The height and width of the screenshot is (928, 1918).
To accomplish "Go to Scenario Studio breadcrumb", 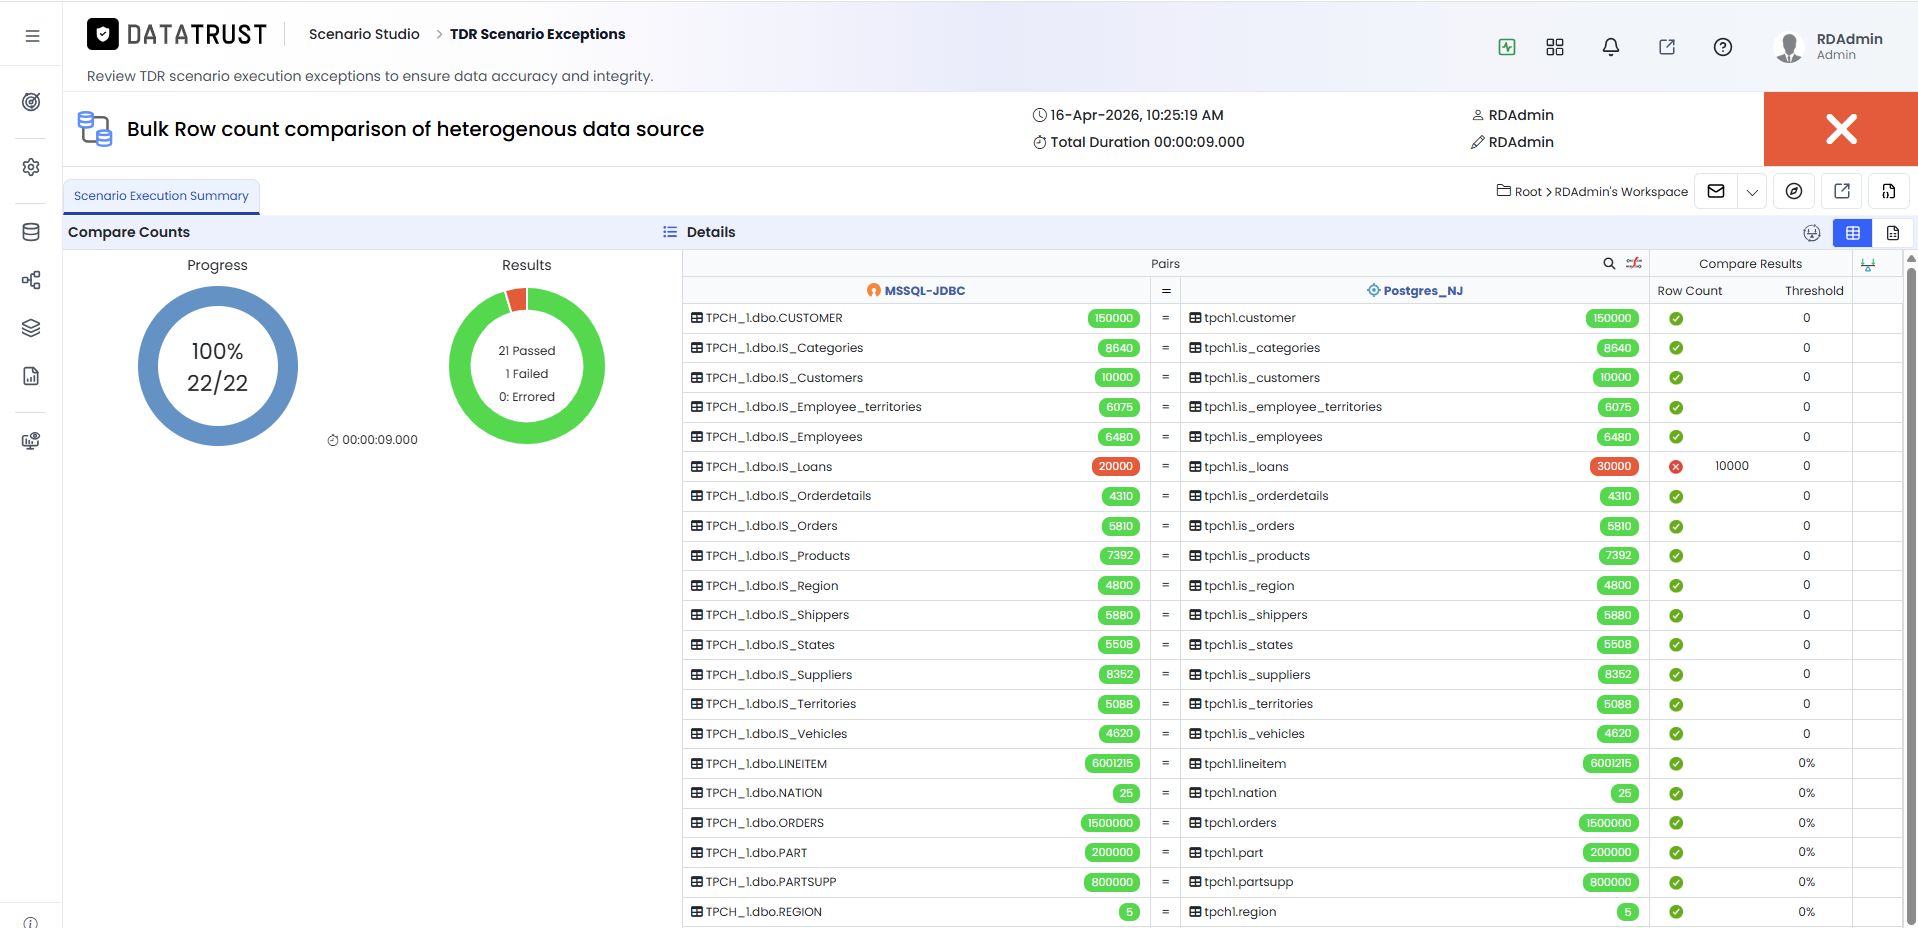I will 364,34.
